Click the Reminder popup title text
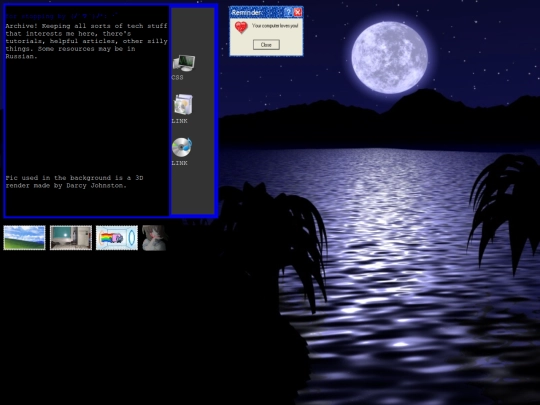Image resolution: width=540 pixels, height=405 pixels. pyautogui.click(x=246, y=13)
